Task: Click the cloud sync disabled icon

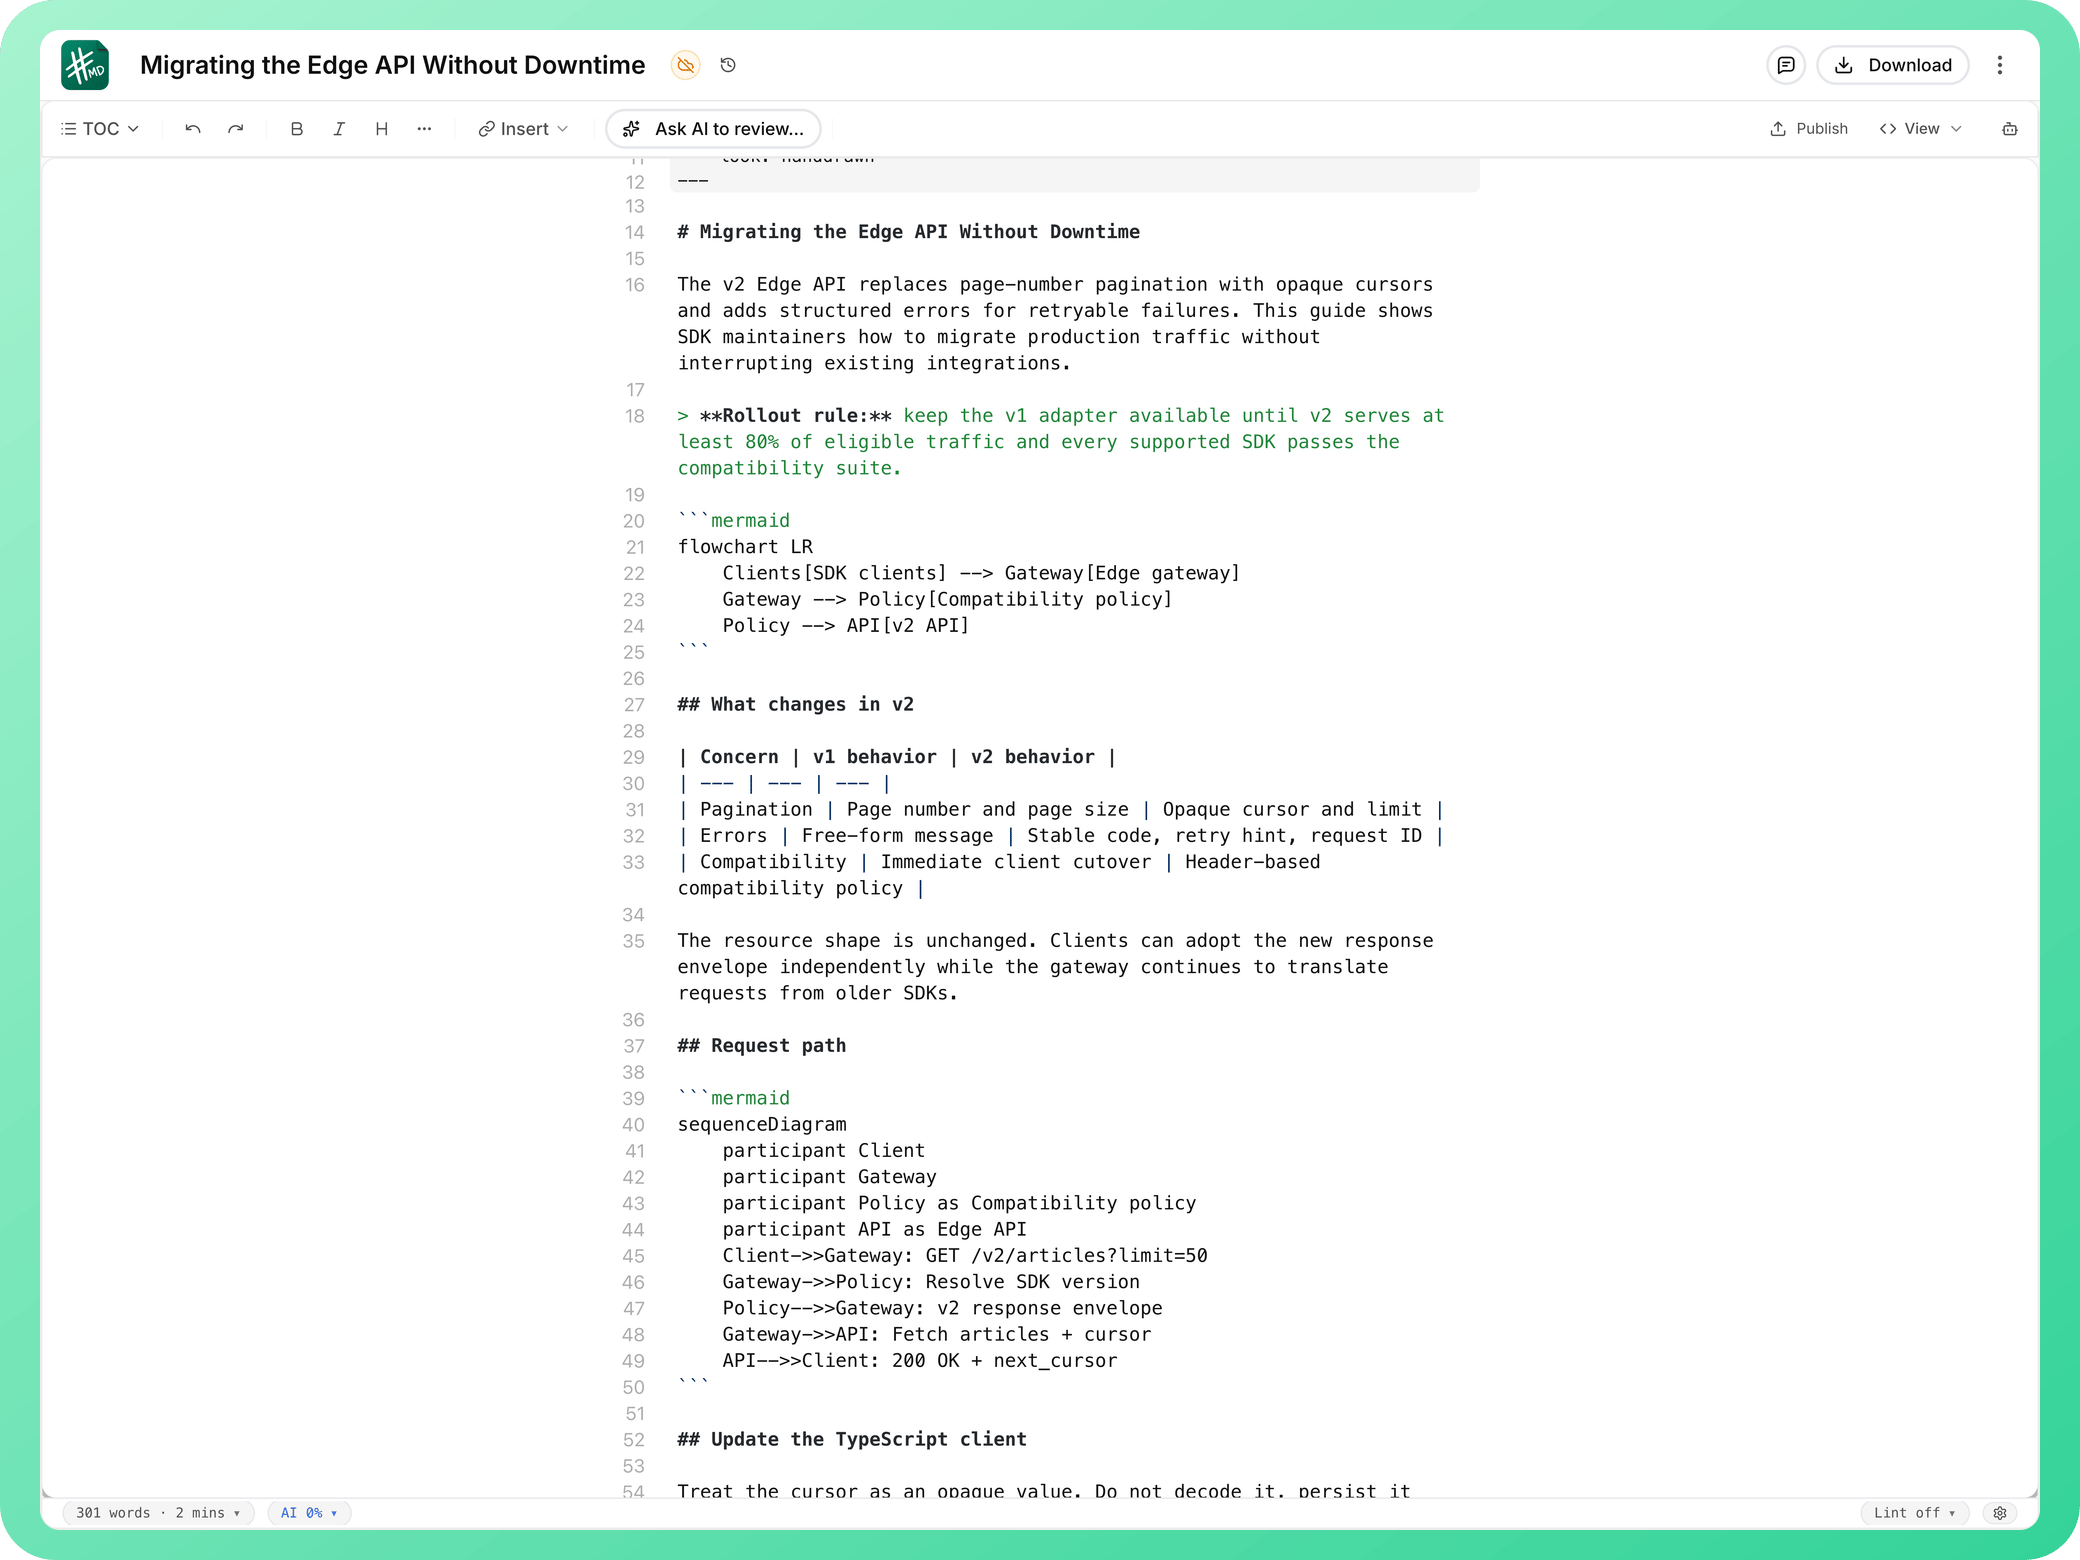Action: point(685,65)
